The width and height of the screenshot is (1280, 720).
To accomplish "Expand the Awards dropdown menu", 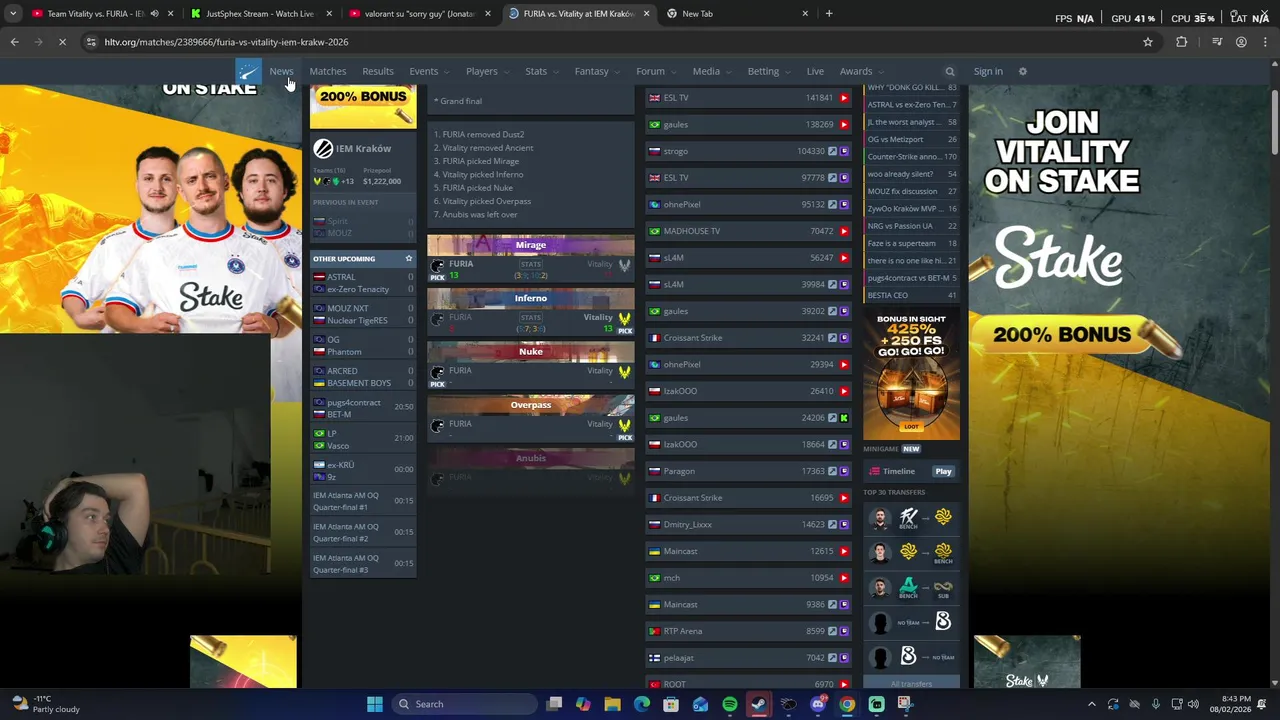I will tap(861, 72).
